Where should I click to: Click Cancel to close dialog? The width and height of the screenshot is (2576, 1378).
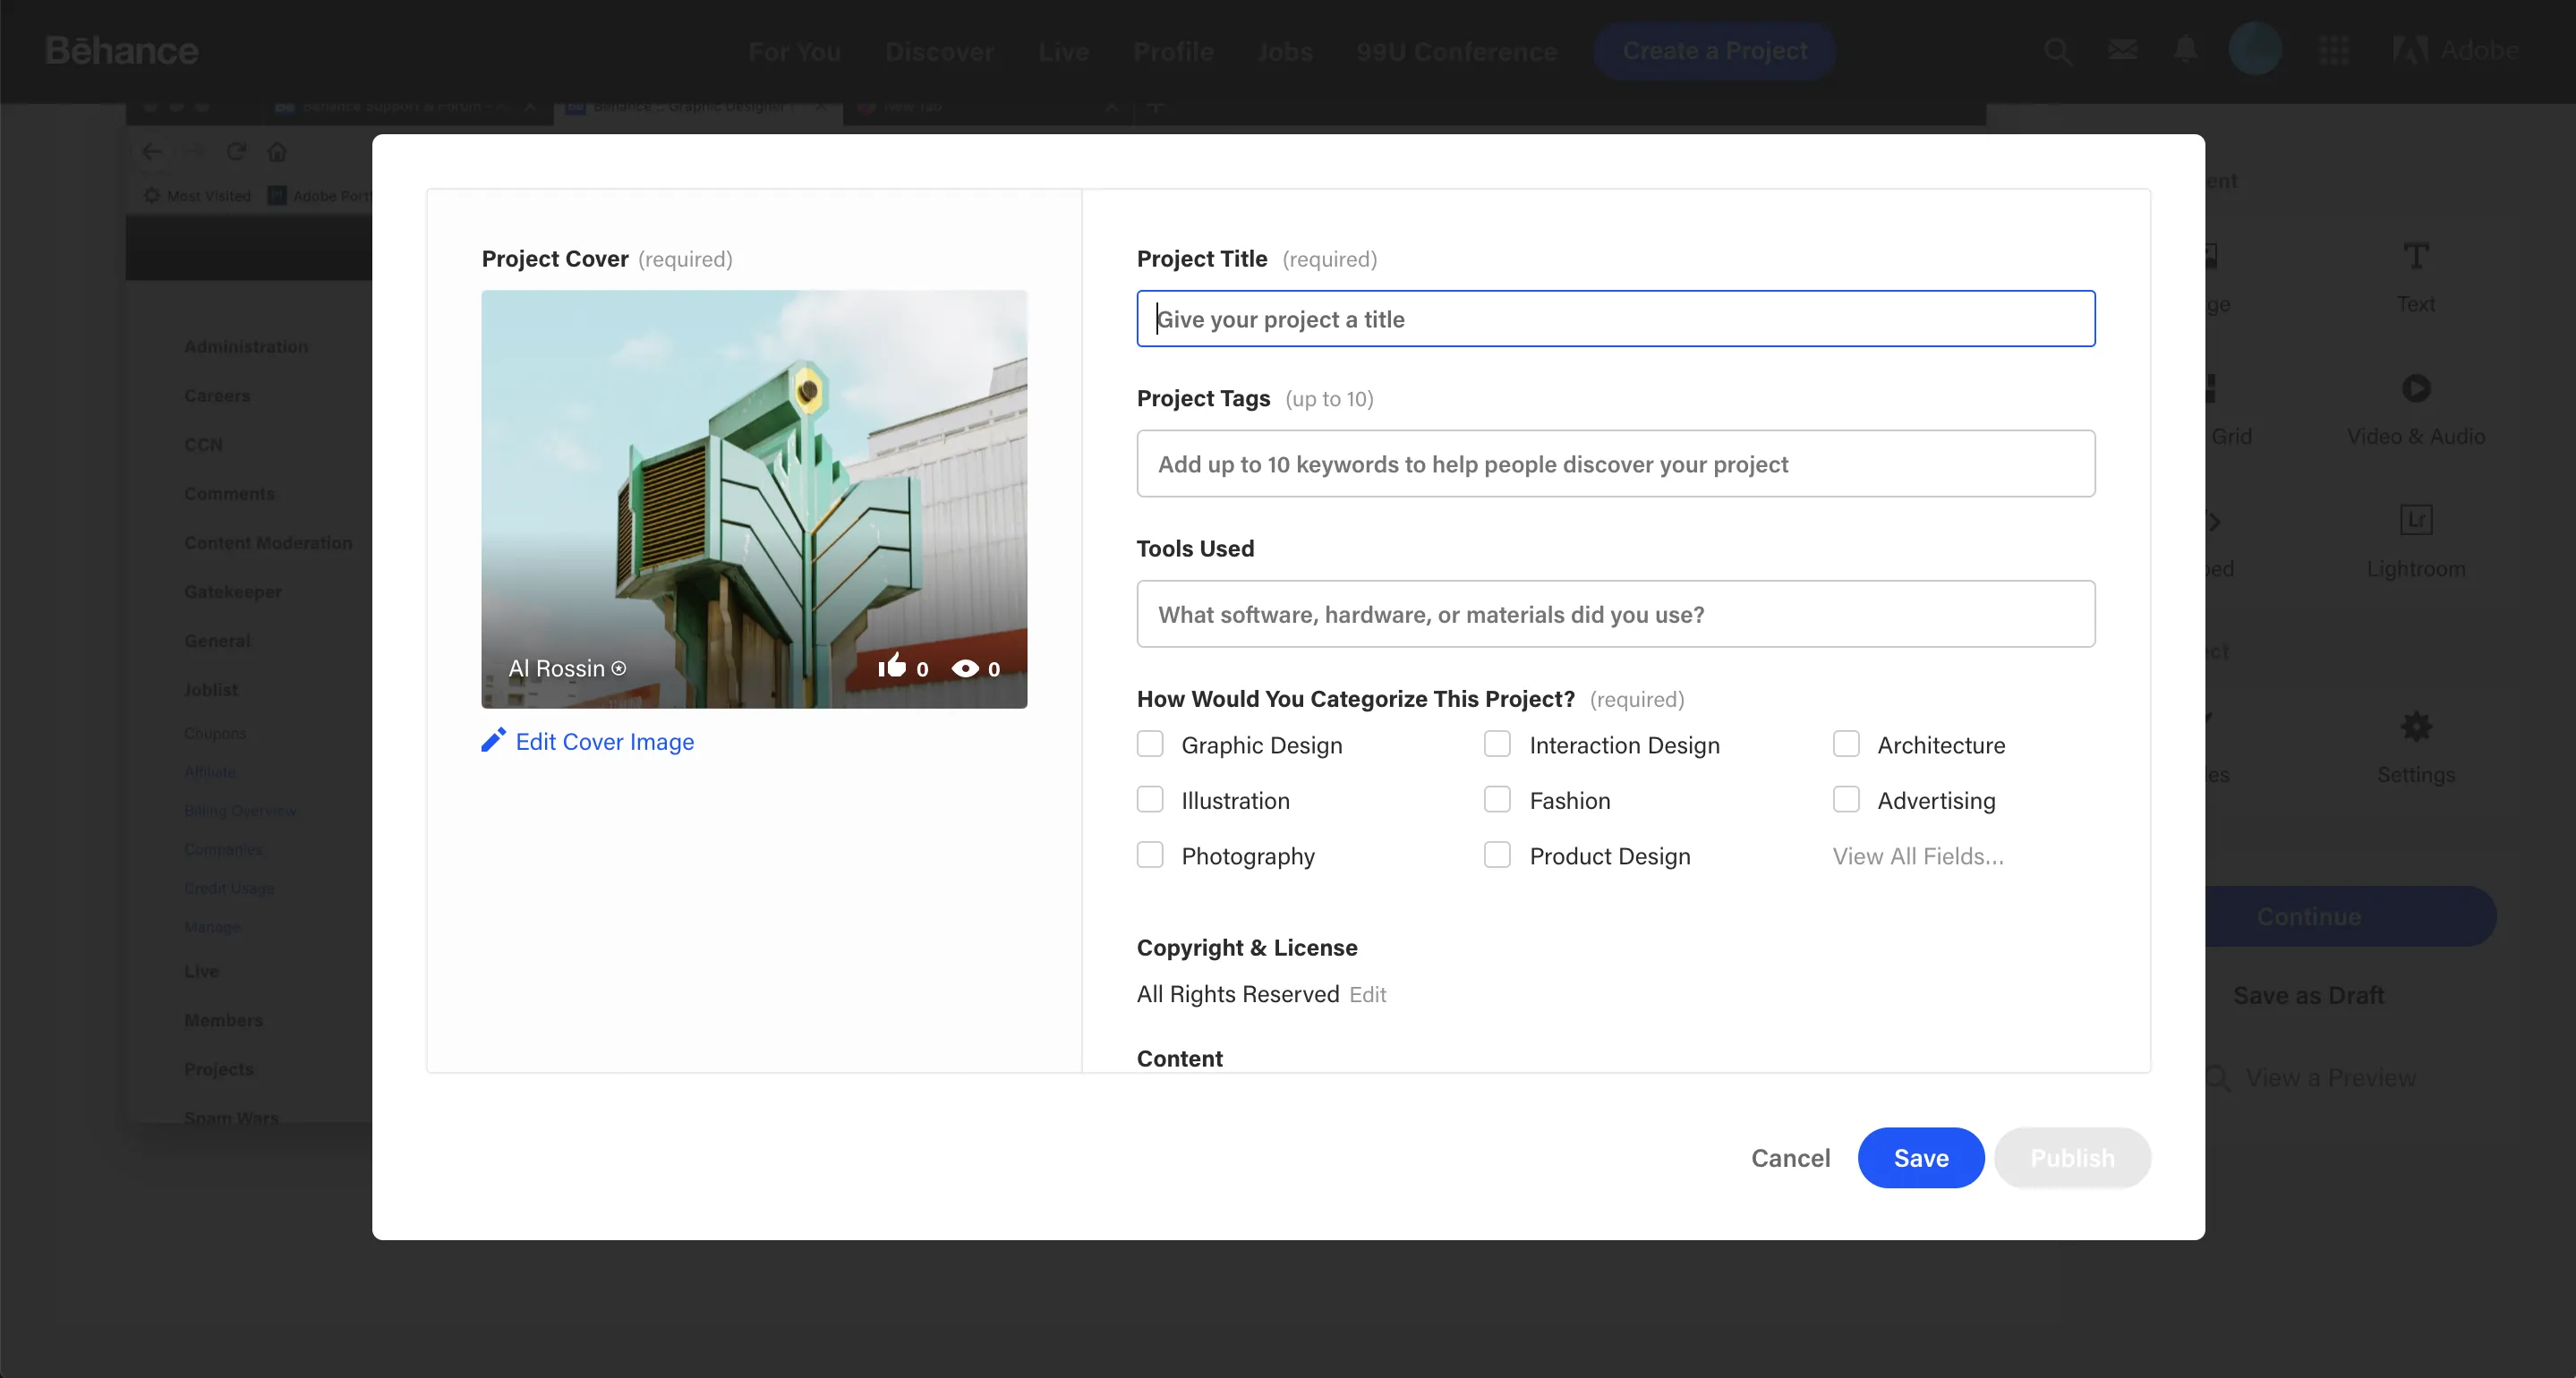(1791, 1157)
